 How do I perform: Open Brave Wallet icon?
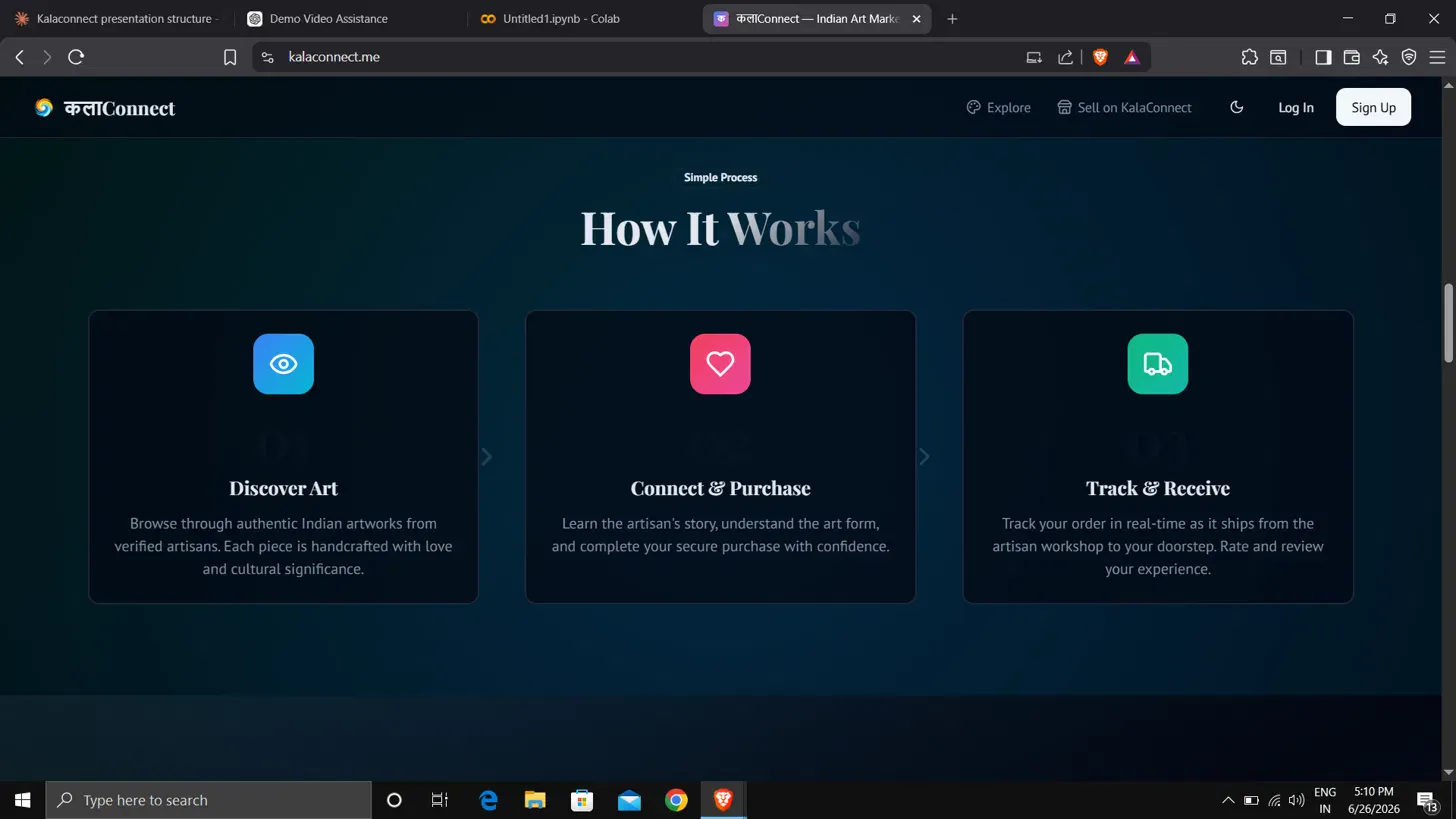coord(1352,57)
